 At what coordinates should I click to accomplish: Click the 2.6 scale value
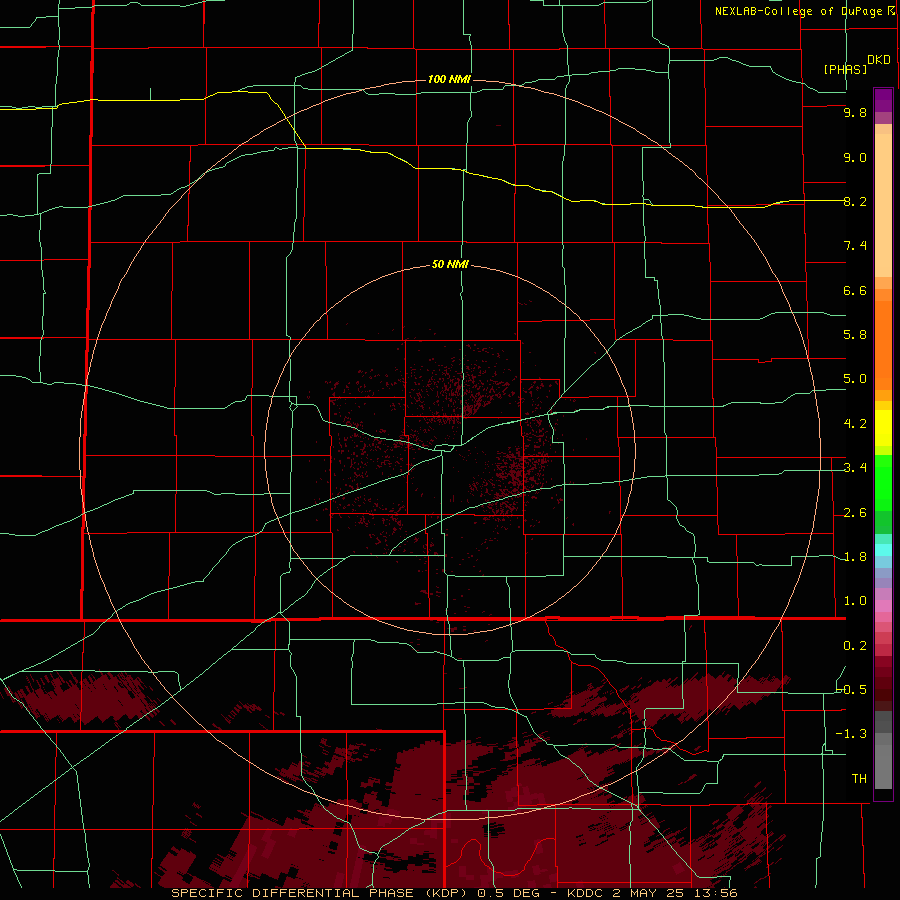(x=855, y=513)
